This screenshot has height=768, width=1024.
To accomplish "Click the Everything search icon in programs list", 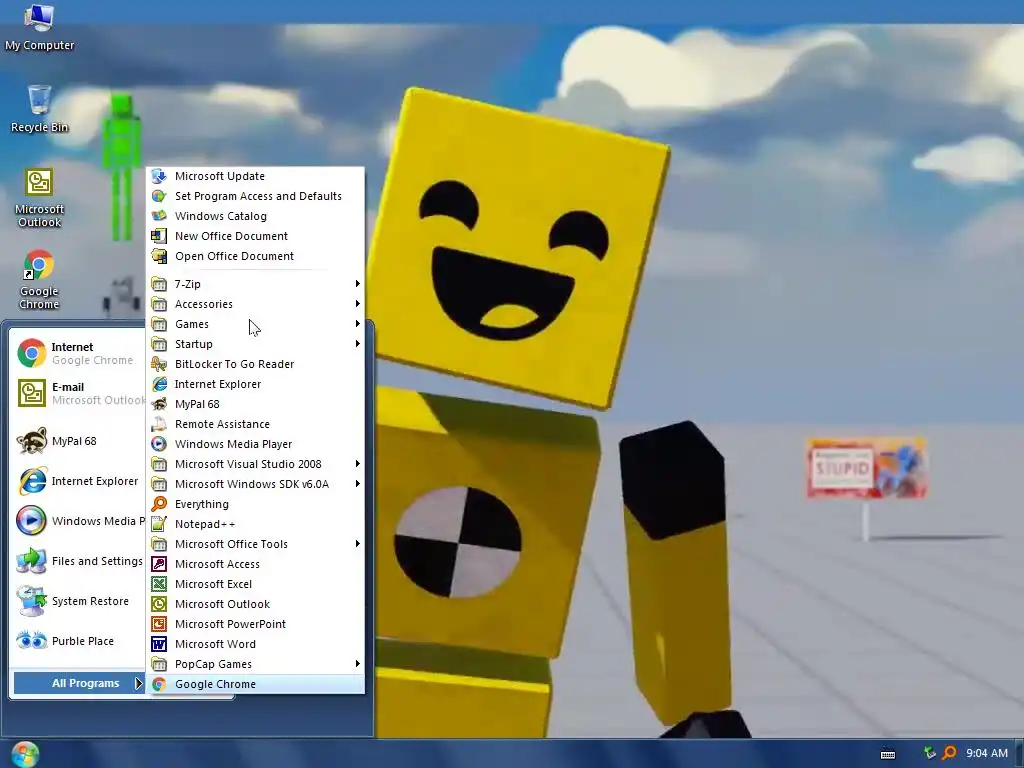I will 159,504.
